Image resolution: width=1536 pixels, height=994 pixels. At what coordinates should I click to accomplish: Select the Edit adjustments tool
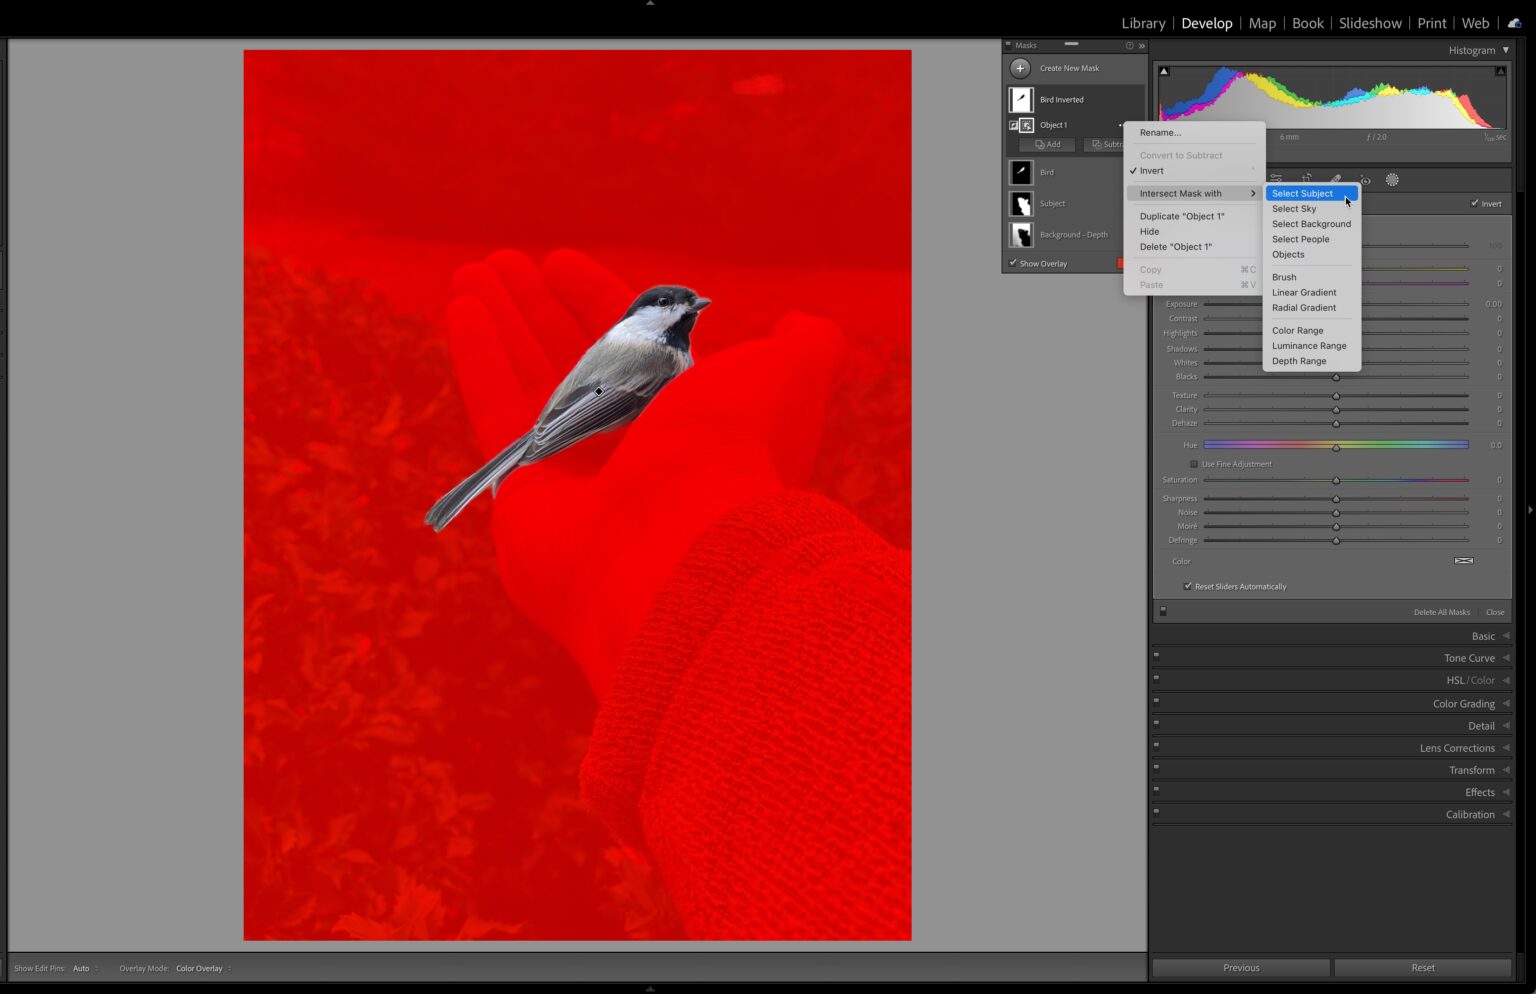point(1278,178)
